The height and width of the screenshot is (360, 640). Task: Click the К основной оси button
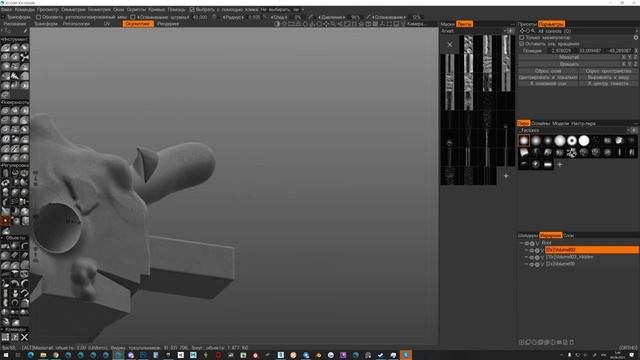tap(548, 83)
